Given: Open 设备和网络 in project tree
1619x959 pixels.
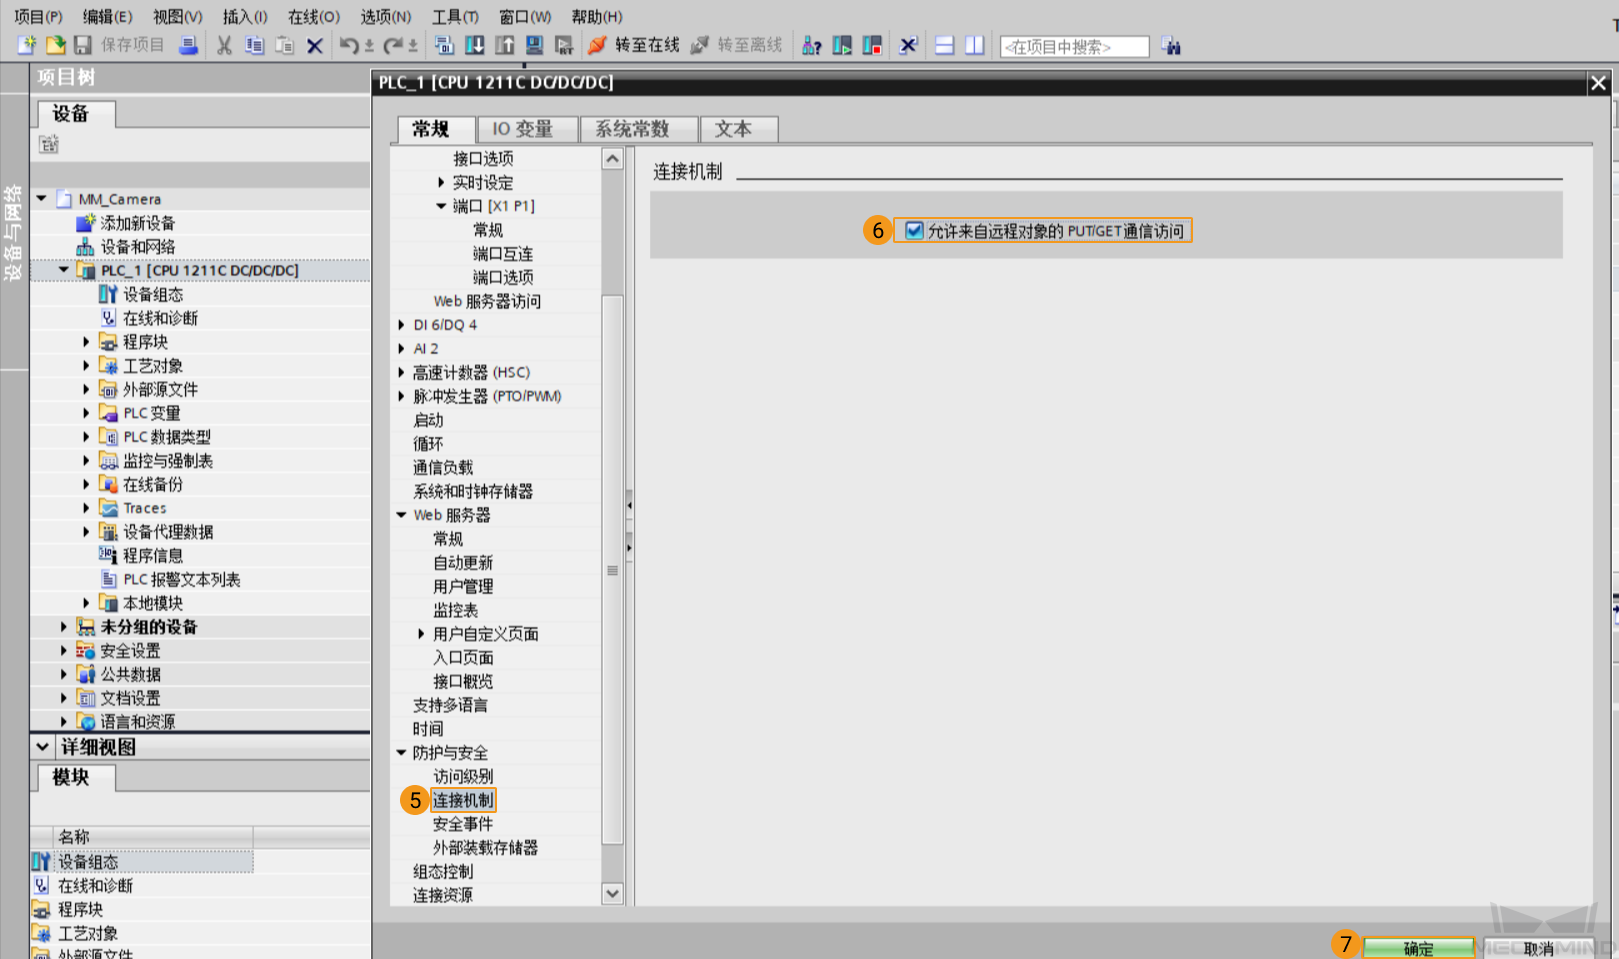Looking at the screenshot, I should click(137, 247).
